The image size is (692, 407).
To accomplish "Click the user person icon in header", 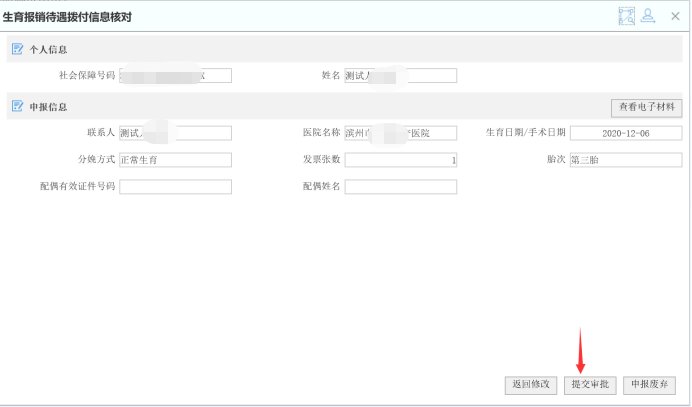I will click(649, 15).
